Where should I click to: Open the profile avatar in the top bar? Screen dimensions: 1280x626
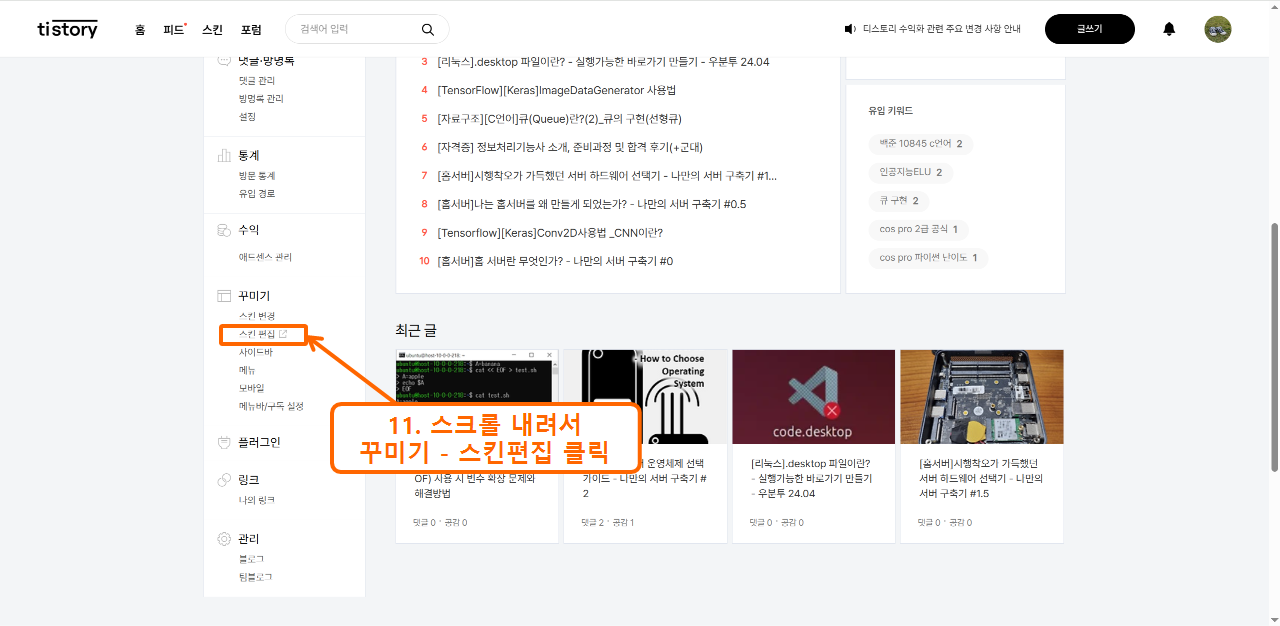[1217, 29]
